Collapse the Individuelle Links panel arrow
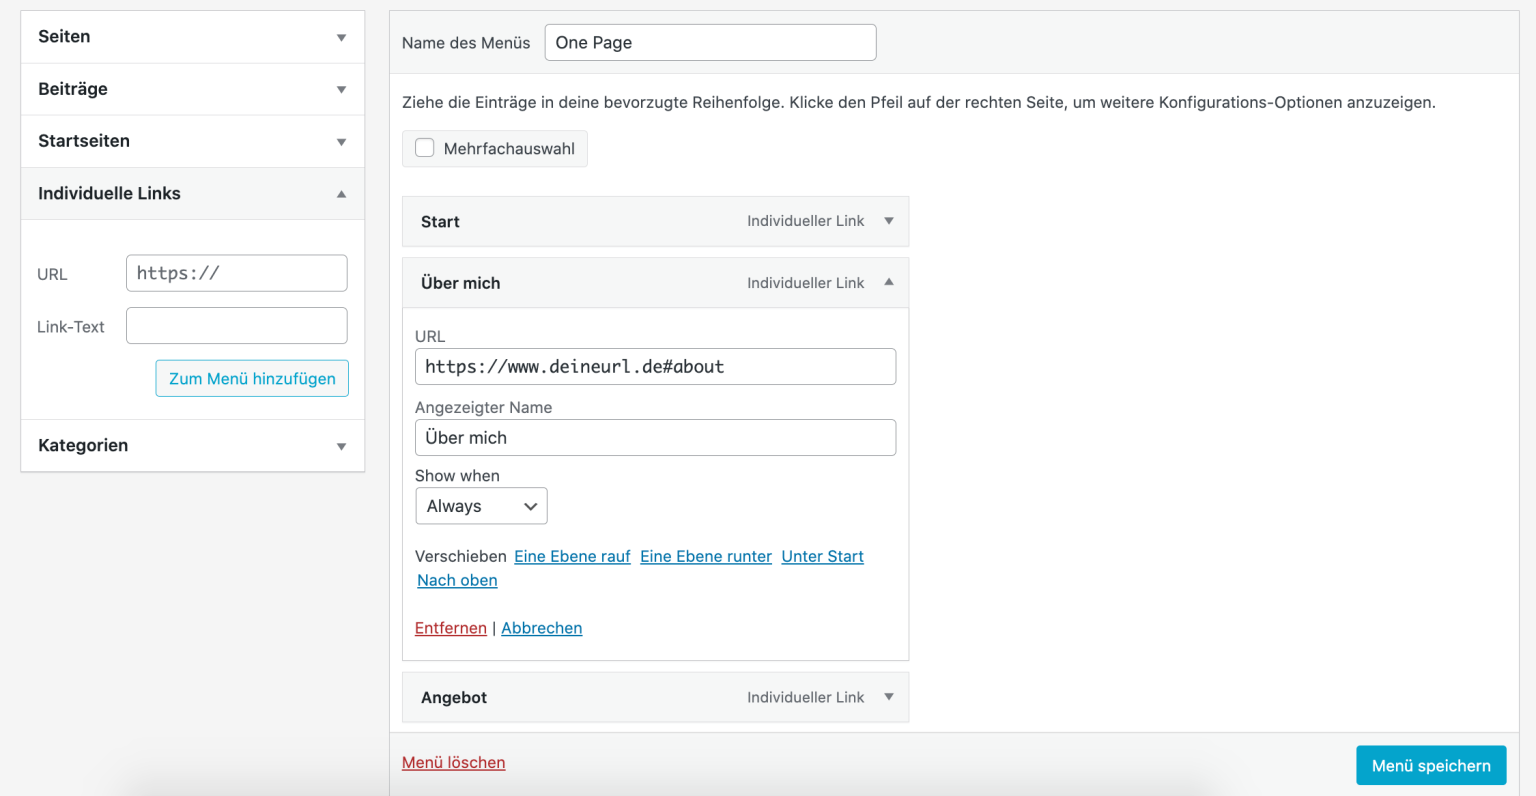 tap(341, 194)
